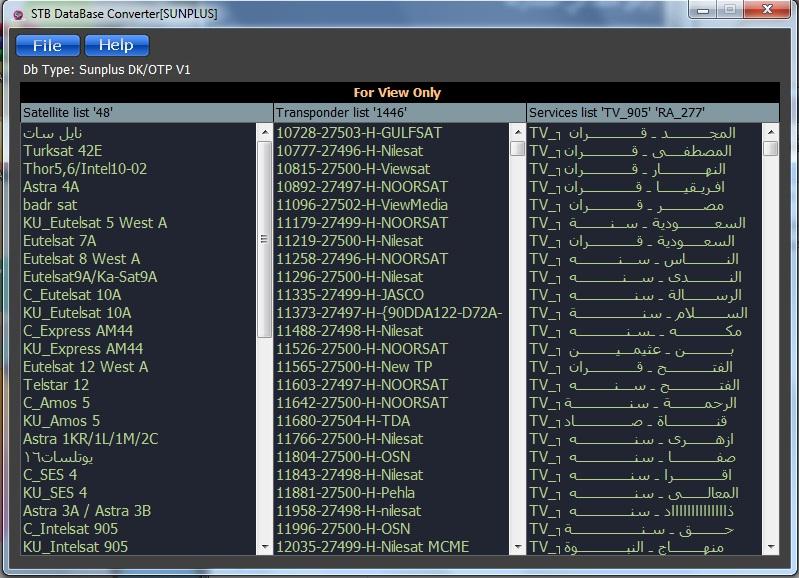Viewport: 799px width, 578px height.
Task: Click the transponder list scroll-up arrow
Action: pos(517,132)
